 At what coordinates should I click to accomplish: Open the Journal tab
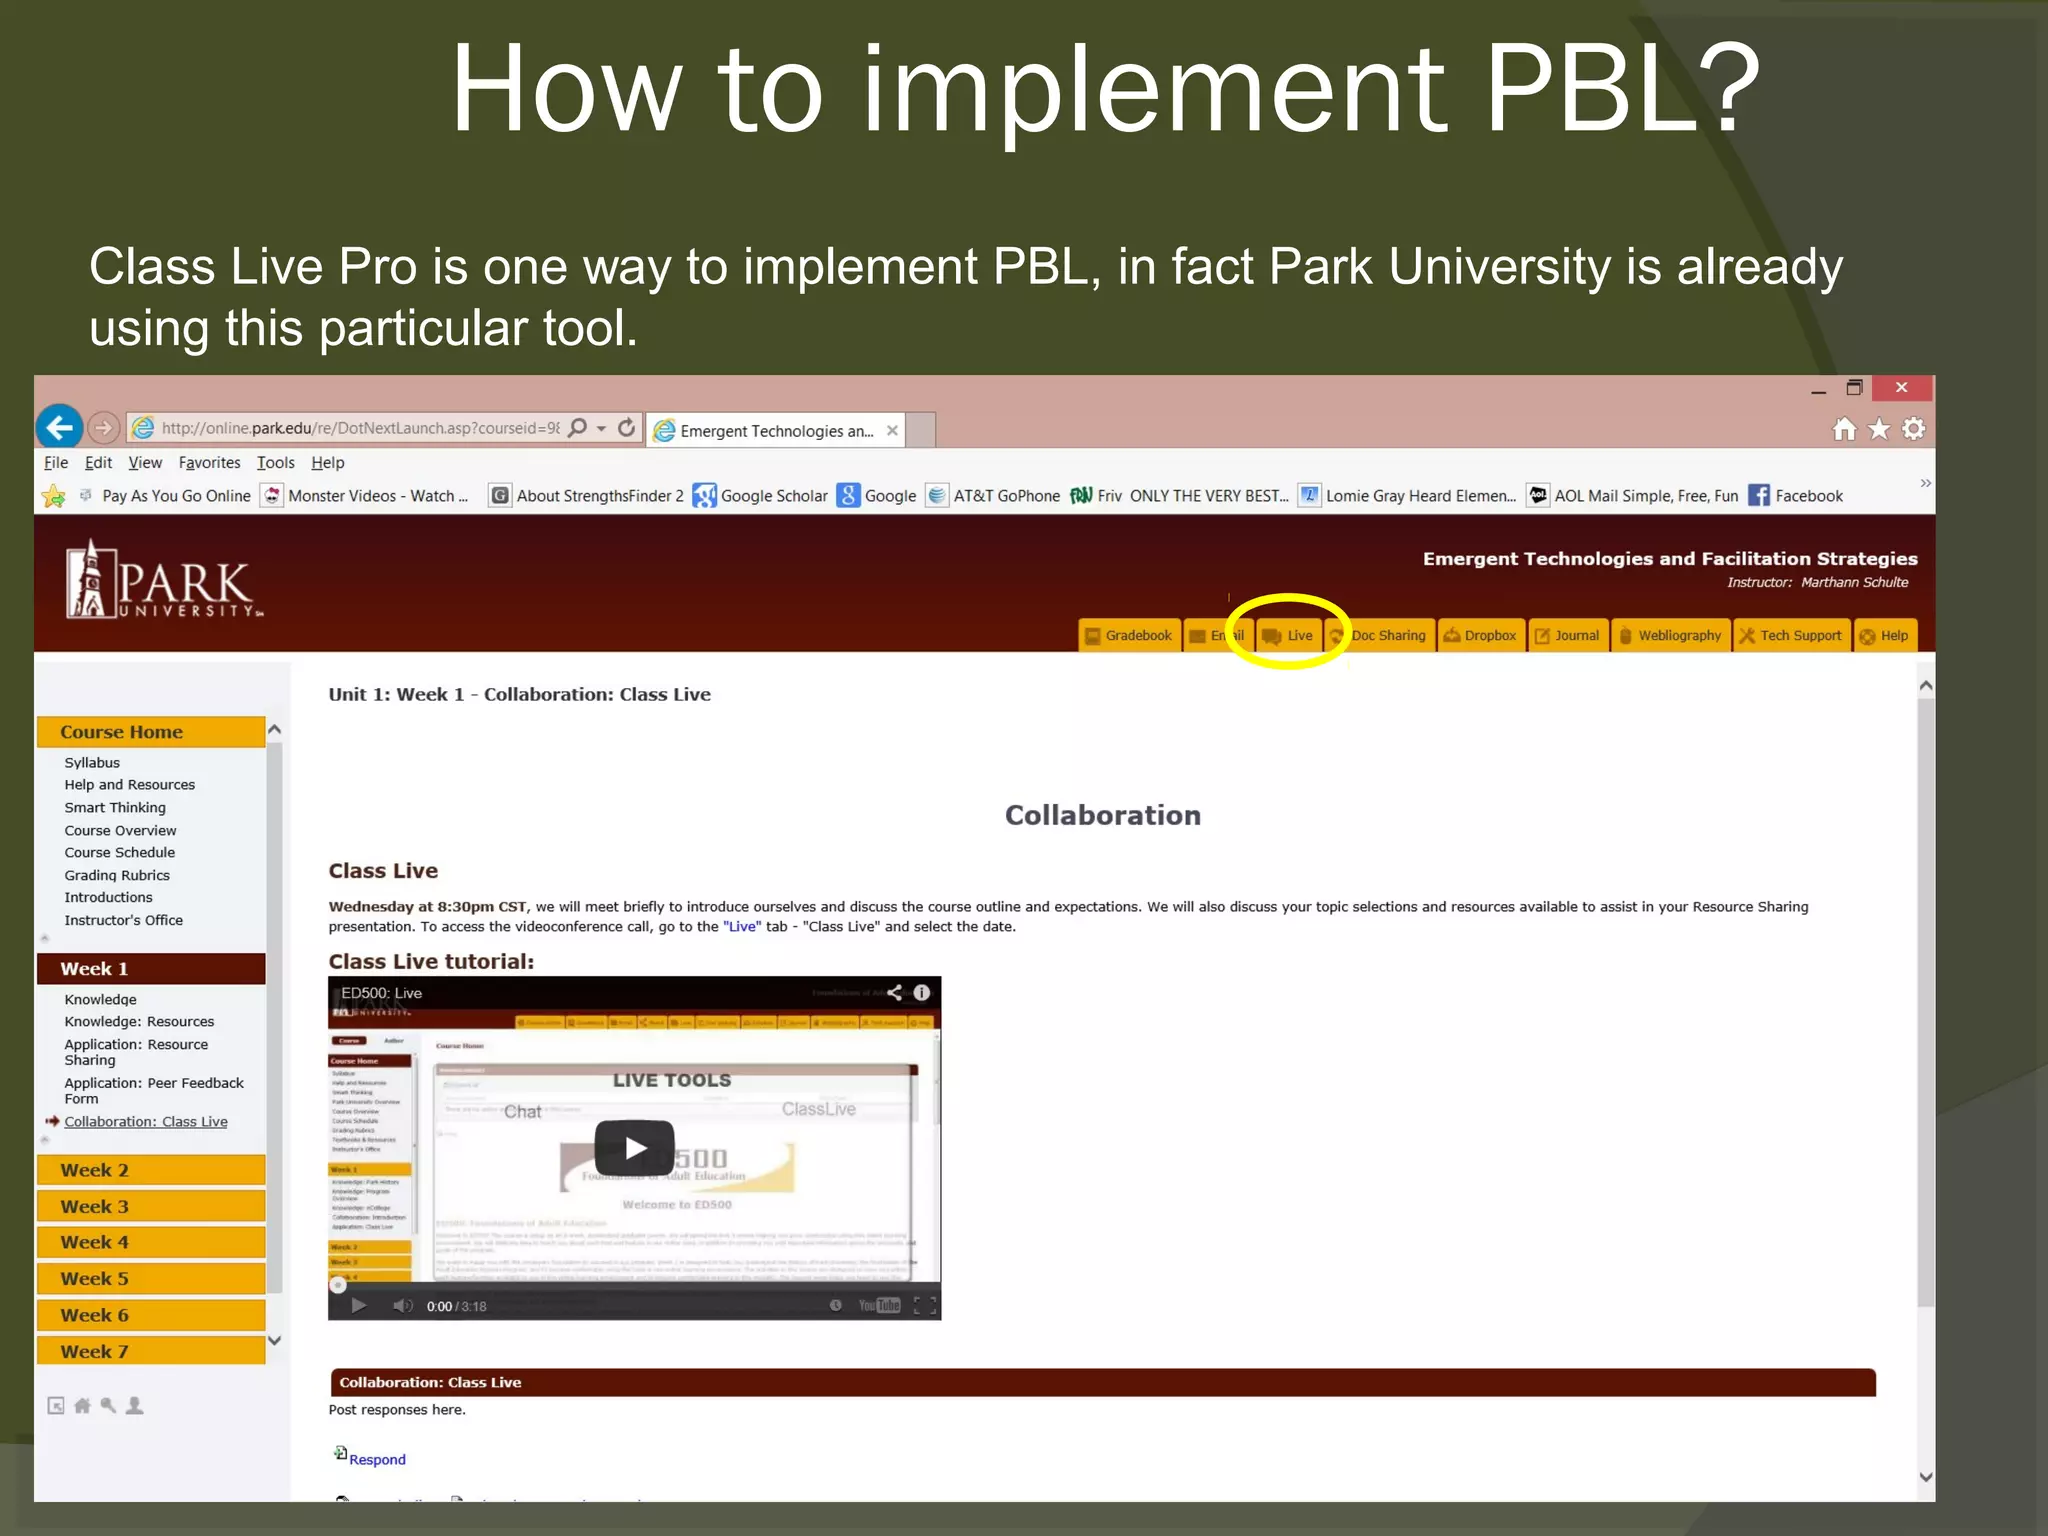click(x=1568, y=636)
